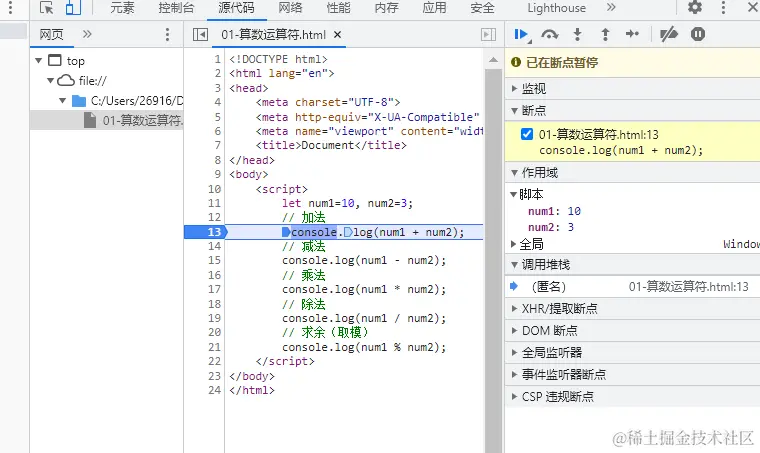Expand the XHR/提取断点 section

pos(632,309)
